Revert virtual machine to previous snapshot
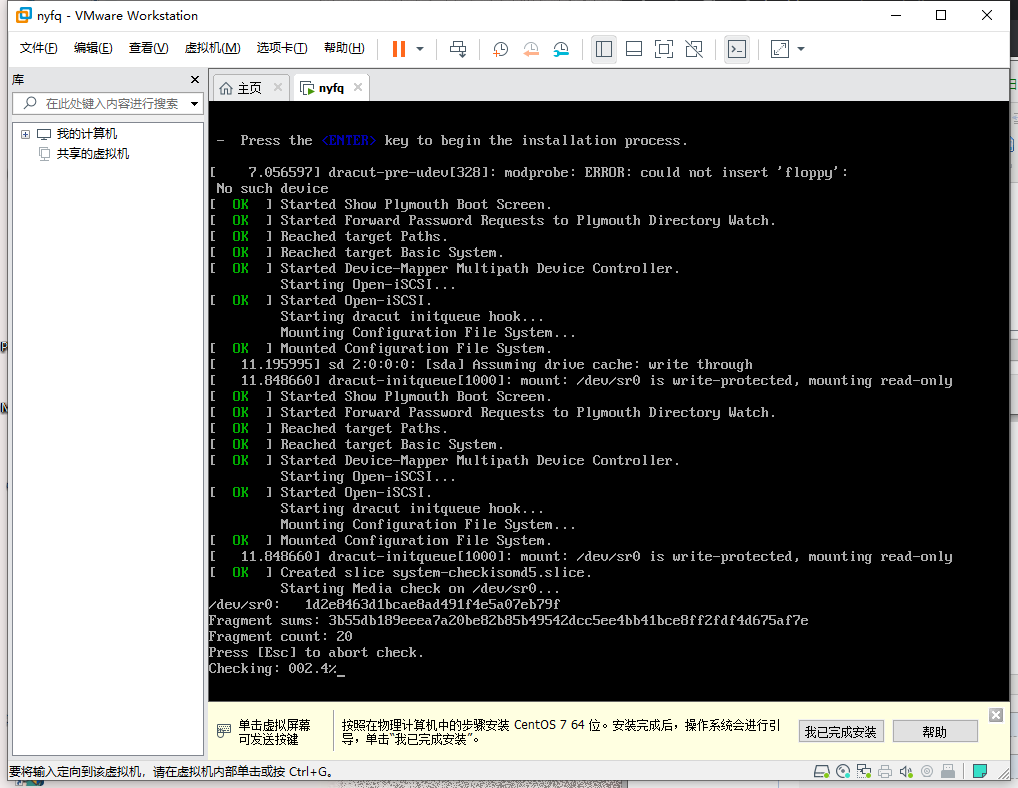Image resolution: width=1018 pixels, height=788 pixels. coord(531,49)
